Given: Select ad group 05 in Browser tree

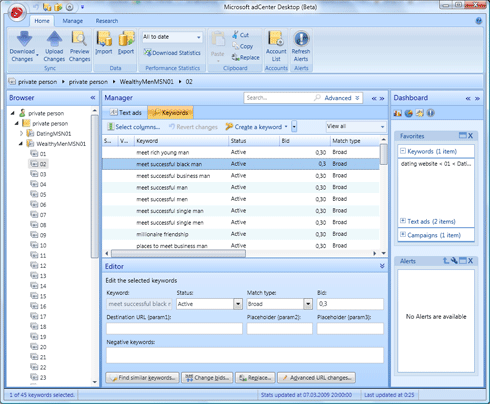Looking at the screenshot, I should (38, 194).
